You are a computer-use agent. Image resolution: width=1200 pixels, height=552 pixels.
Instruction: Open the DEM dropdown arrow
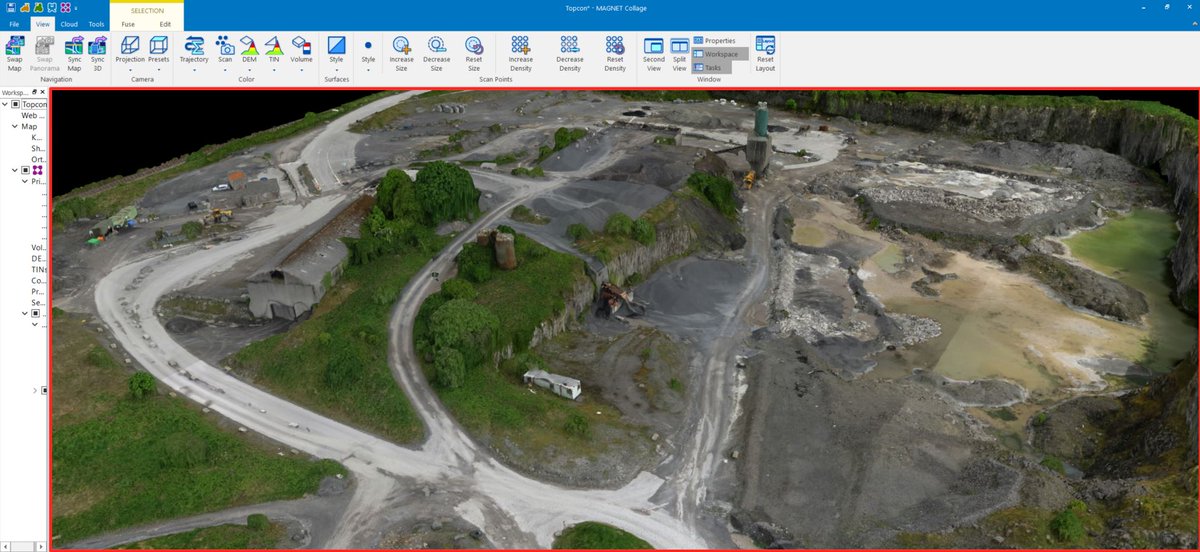(249, 72)
